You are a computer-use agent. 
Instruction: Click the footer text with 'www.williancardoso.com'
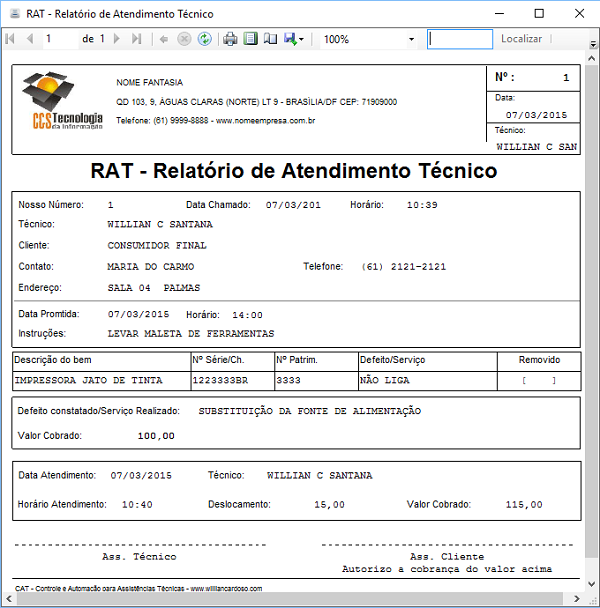138,589
